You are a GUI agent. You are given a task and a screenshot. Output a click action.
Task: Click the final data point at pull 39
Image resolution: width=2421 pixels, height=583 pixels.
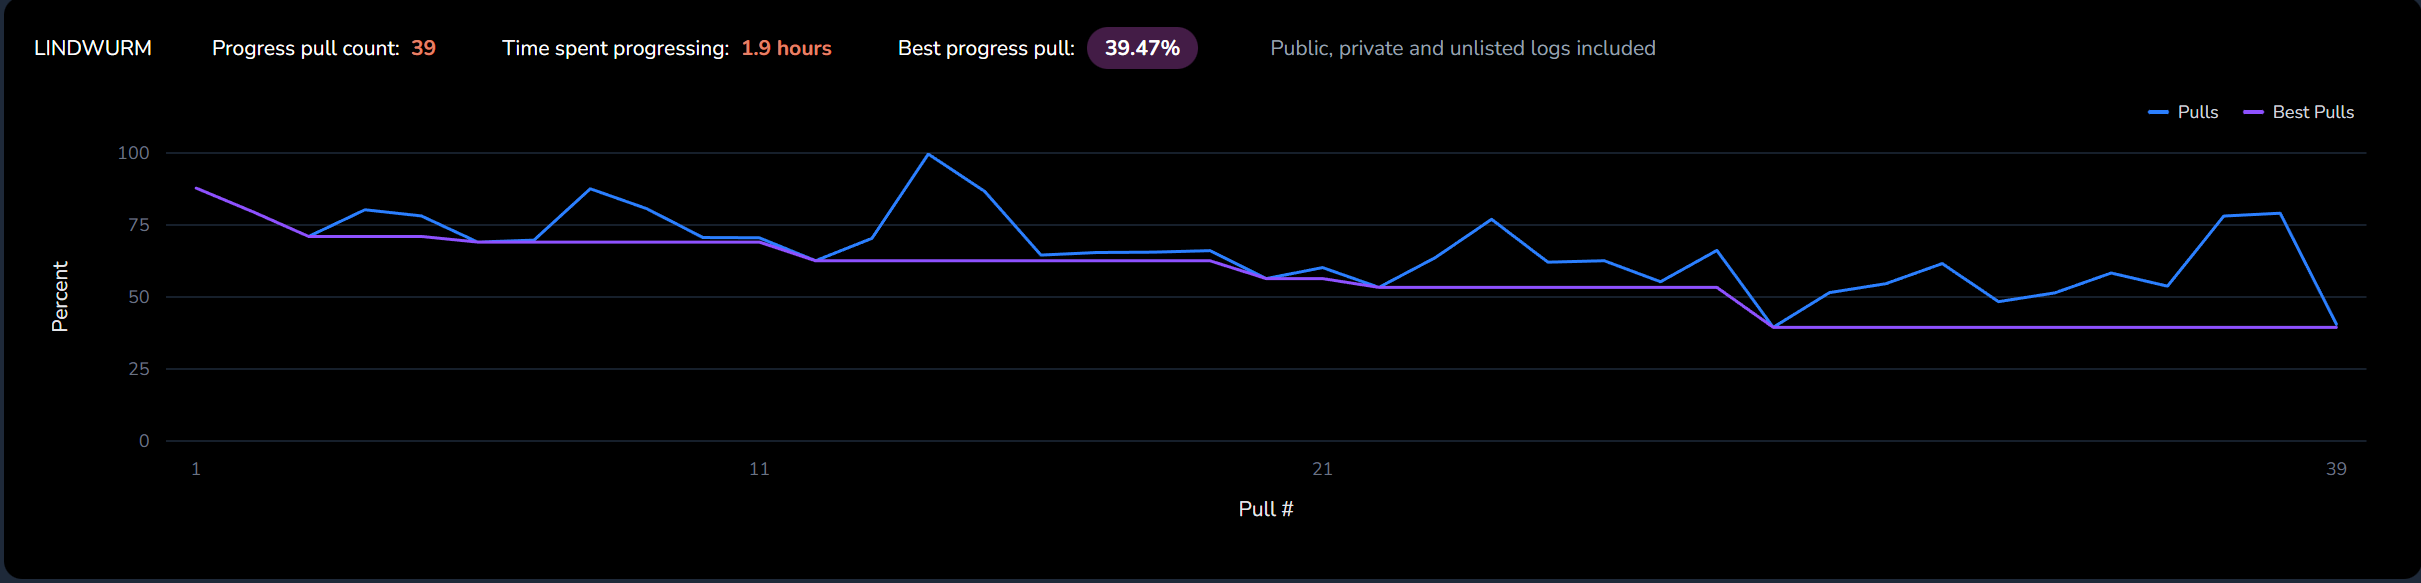[2336, 326]
